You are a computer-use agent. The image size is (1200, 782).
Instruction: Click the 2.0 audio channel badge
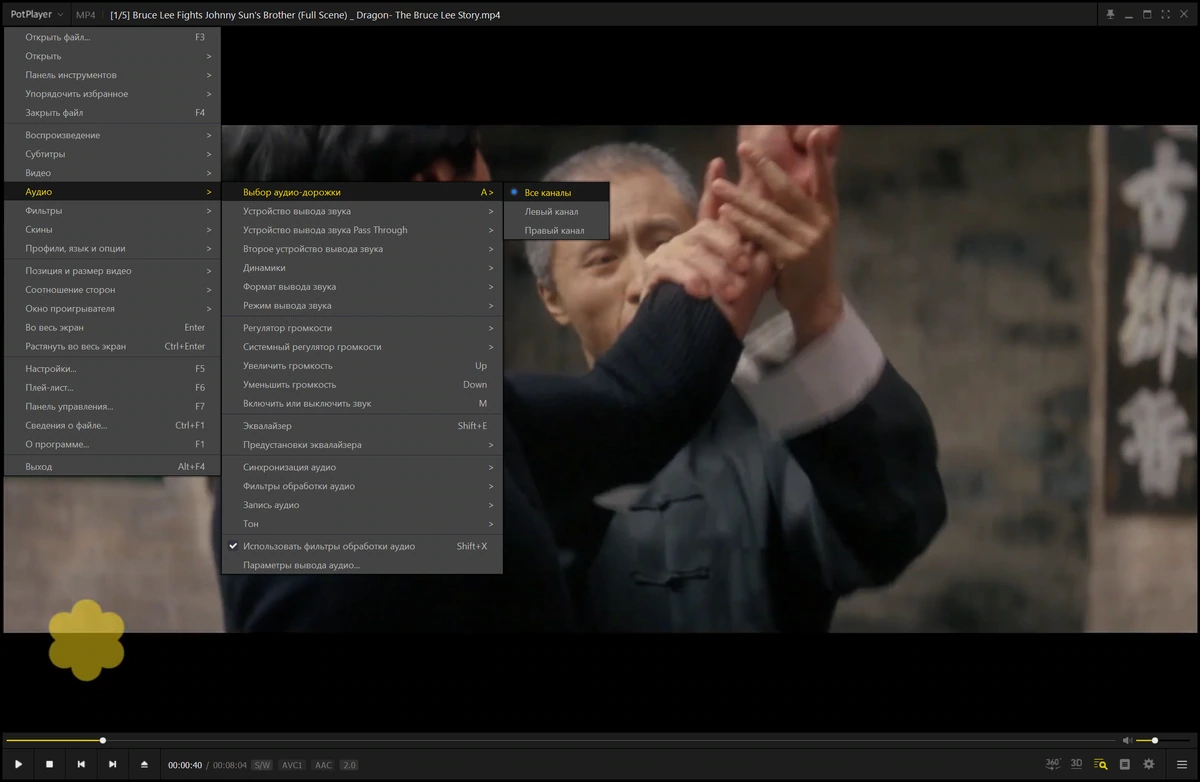tap(349, 765)
